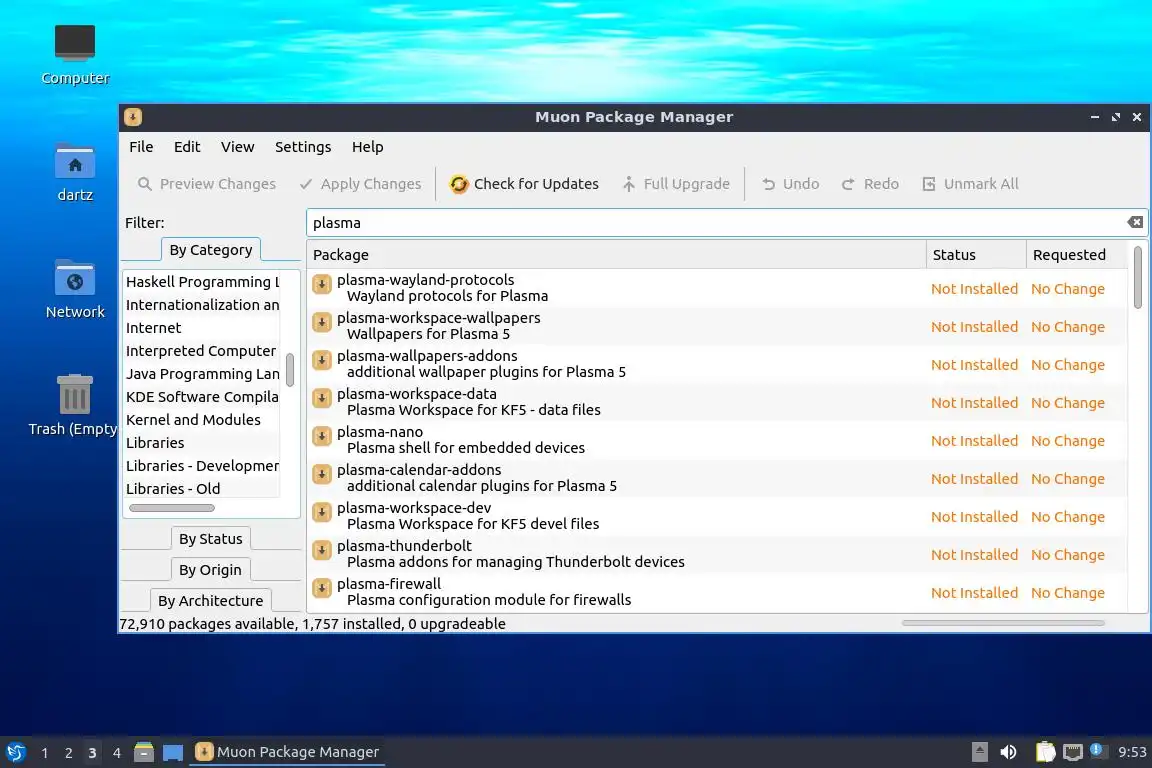1152x768 pixels.
Task: Click Muon Package Manager taskbar entry
Action: pyautogui.click(x=287, y=752)
